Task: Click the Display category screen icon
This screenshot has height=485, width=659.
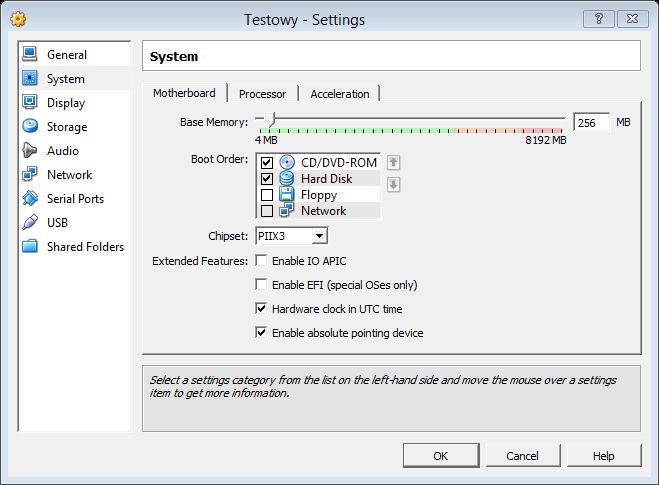Action: 30,102
